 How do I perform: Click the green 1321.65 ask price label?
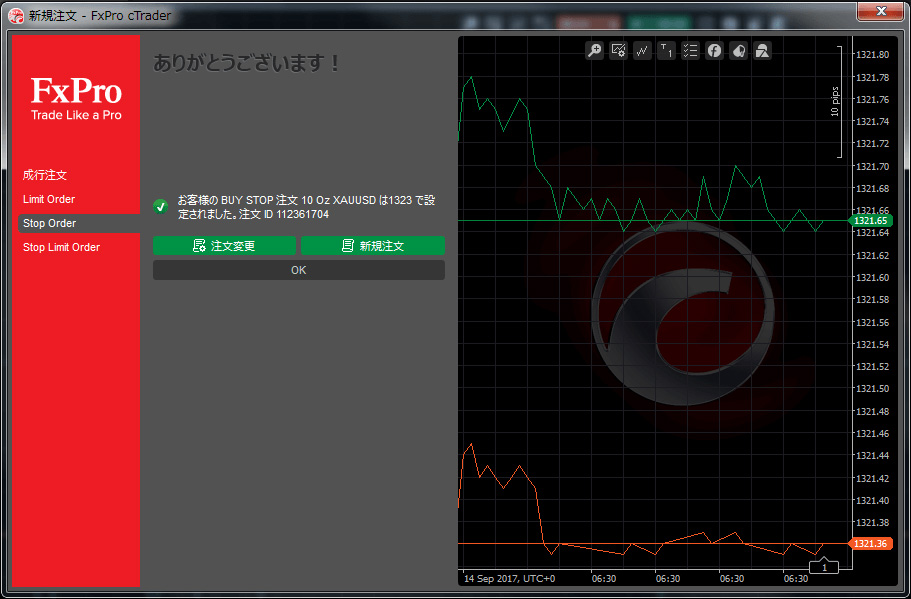(x=870, y=221)
